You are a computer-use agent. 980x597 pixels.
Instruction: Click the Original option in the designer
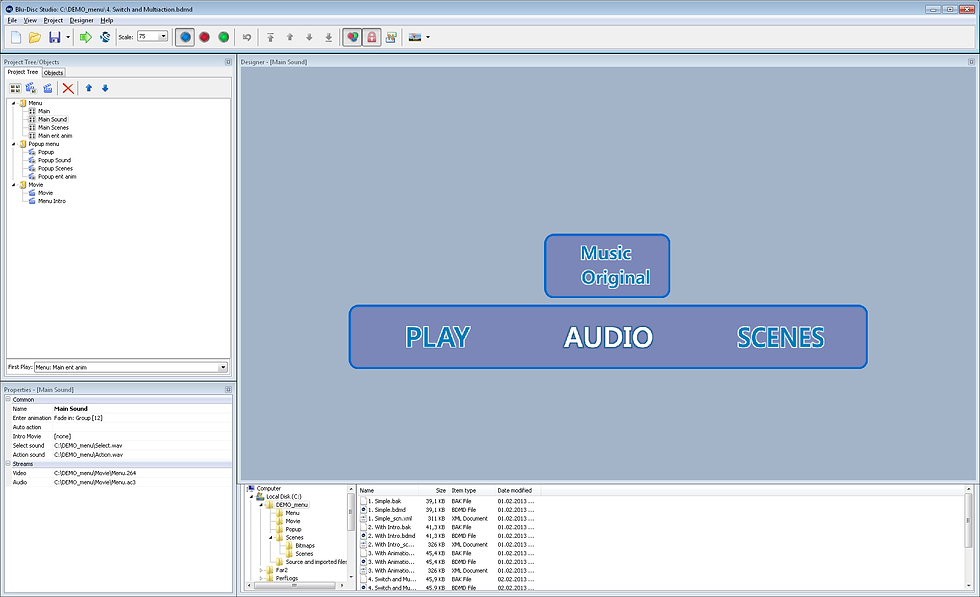[616, 278]
